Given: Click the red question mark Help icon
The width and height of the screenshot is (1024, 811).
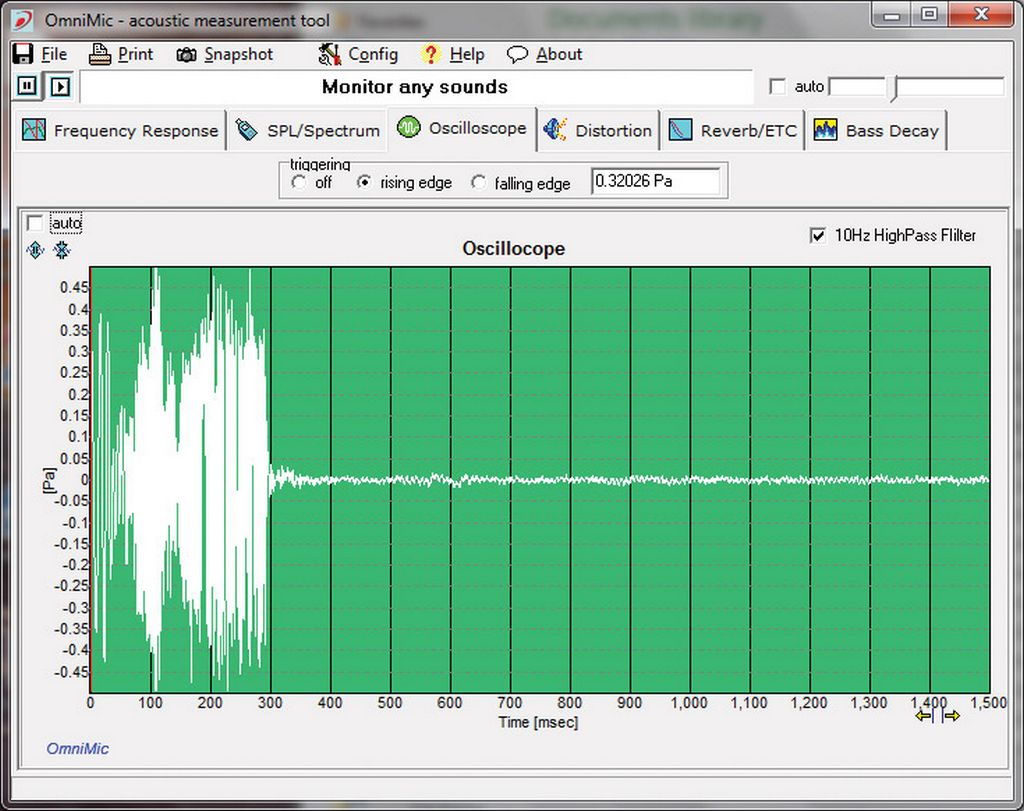Looking at the screenshot, I should pyautogui.click(x=430, y=54).
